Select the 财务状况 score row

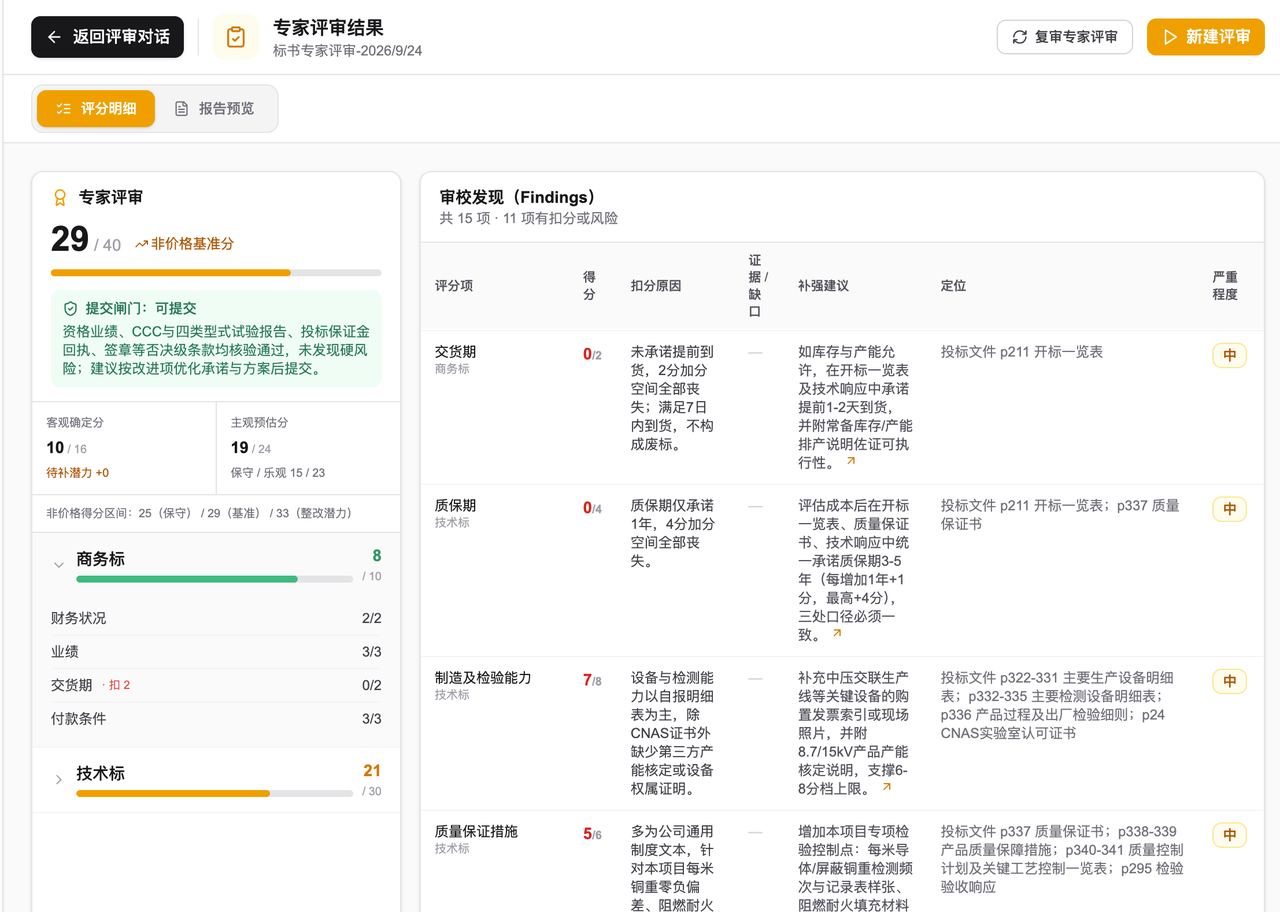pos(216,618)
